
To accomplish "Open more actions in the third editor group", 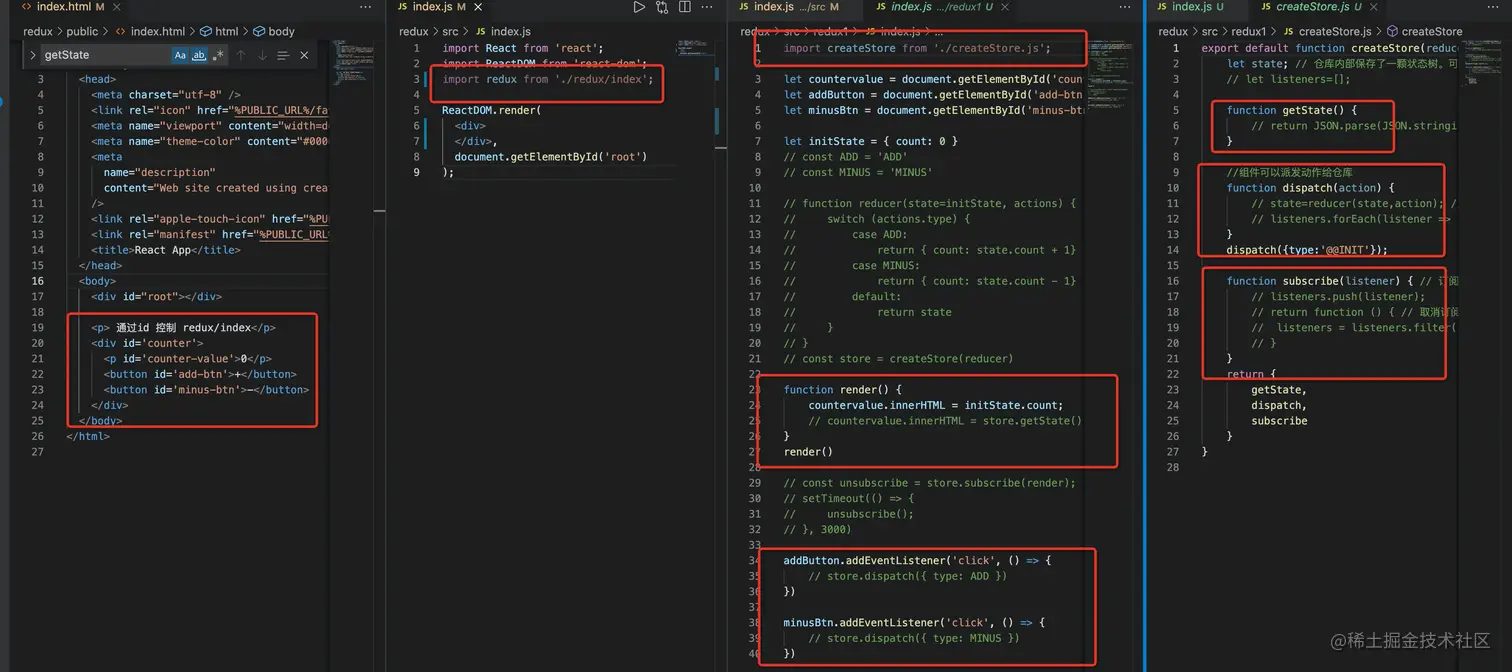I will 1123,7.
